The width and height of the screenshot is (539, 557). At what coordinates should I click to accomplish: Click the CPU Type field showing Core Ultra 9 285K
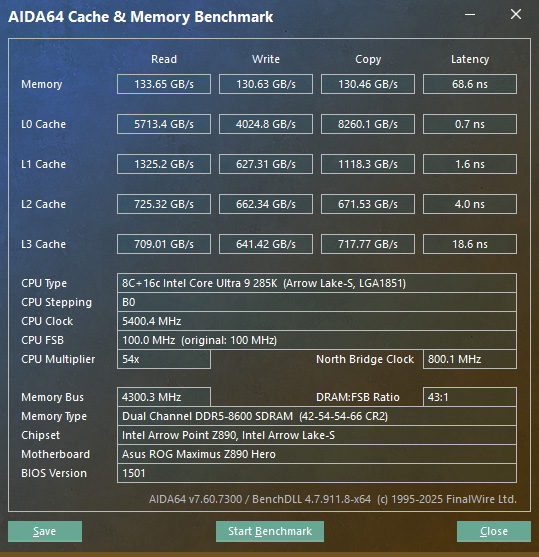[x=317, y=283]
